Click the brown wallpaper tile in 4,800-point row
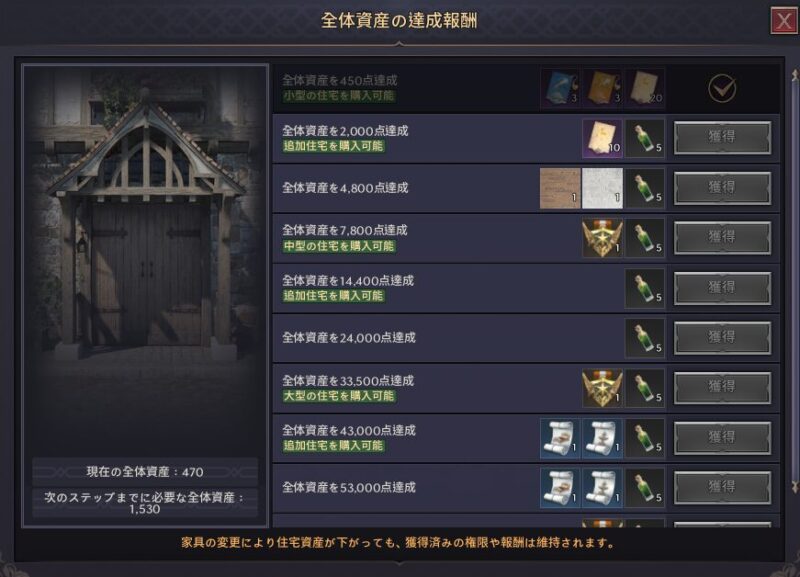This screenshot has height=577, width=800. (560, 188)
